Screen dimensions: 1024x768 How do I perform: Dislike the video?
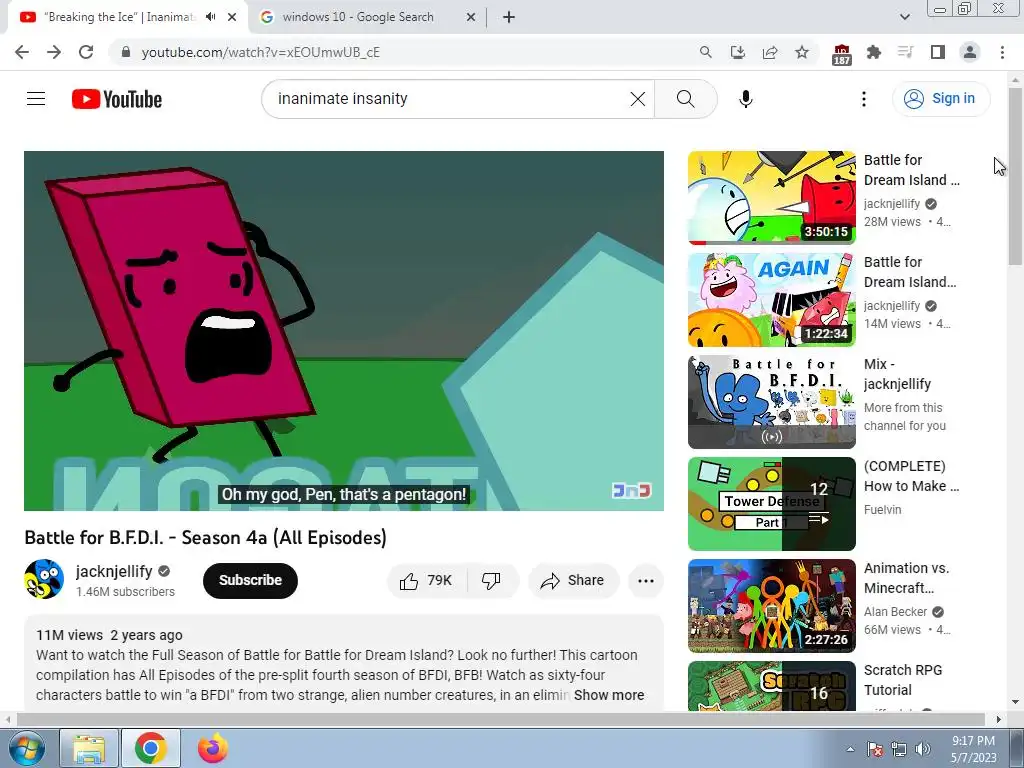click(491, 581)
